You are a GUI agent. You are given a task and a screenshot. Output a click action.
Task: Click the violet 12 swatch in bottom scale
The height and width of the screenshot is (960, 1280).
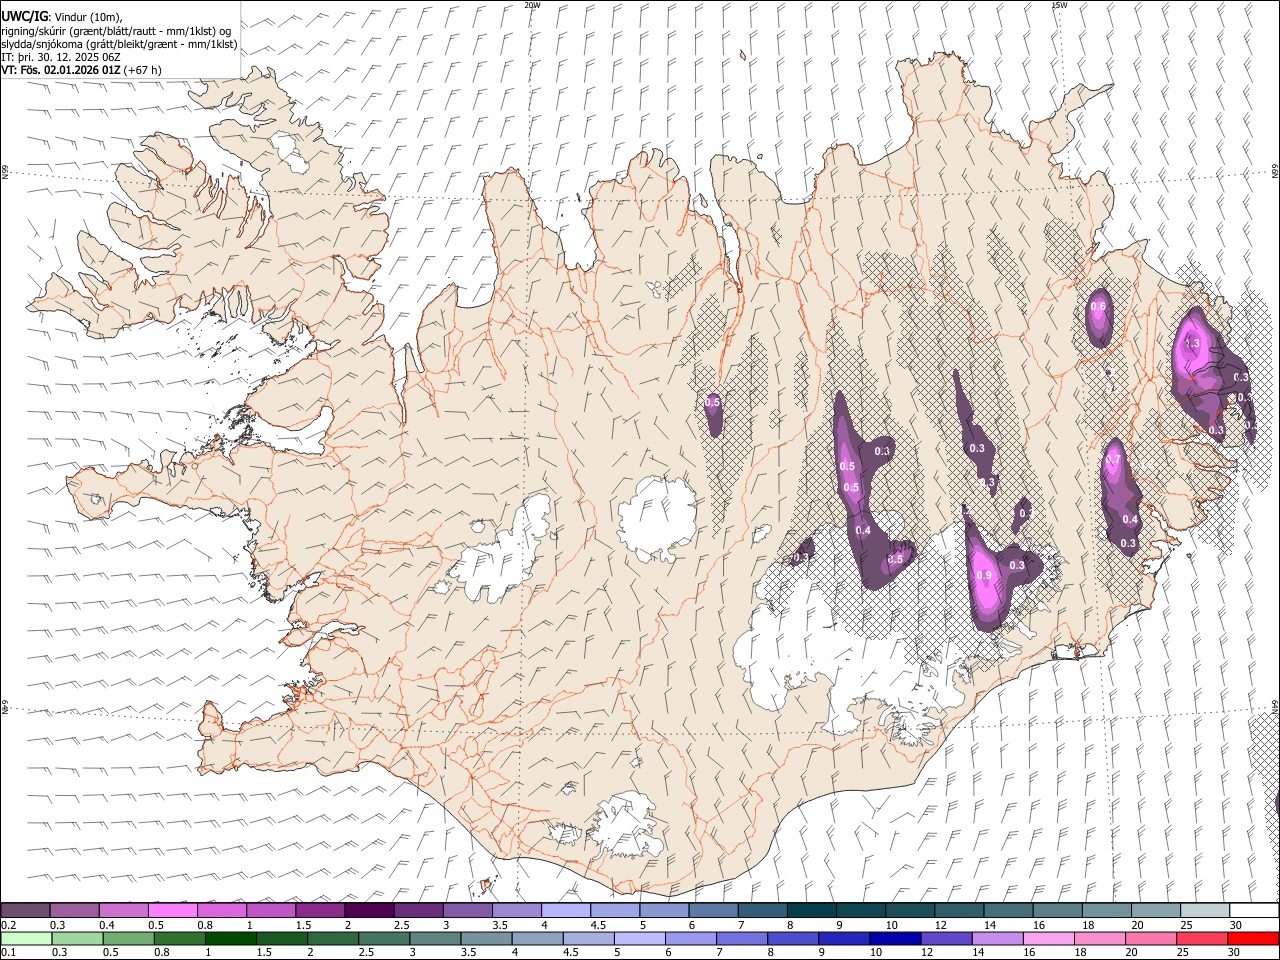[945, 938]
